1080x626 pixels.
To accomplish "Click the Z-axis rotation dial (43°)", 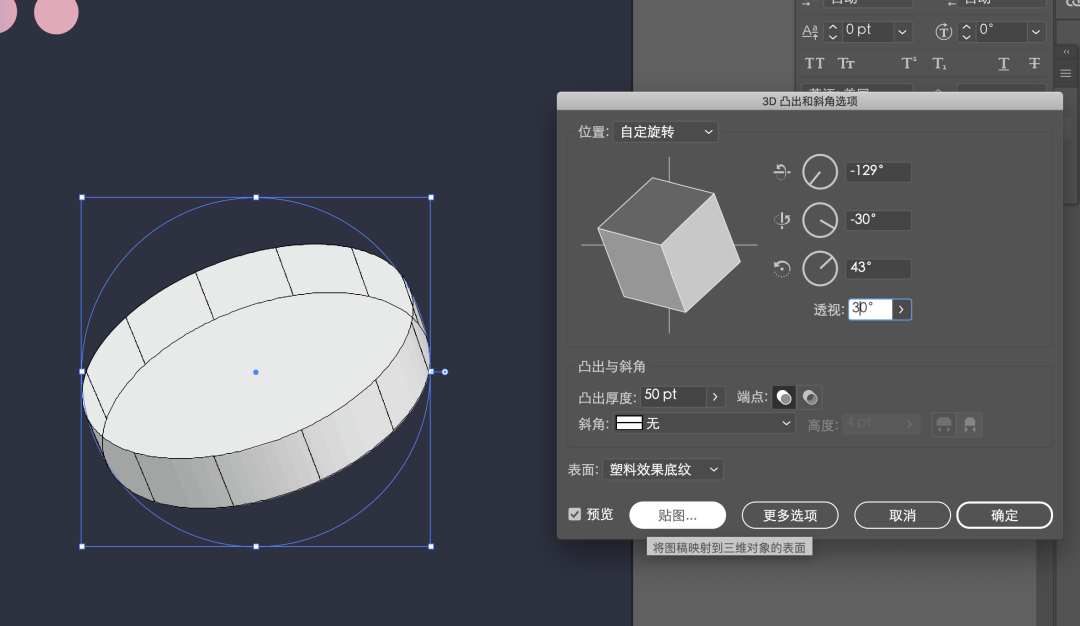I will click(820, 268).
